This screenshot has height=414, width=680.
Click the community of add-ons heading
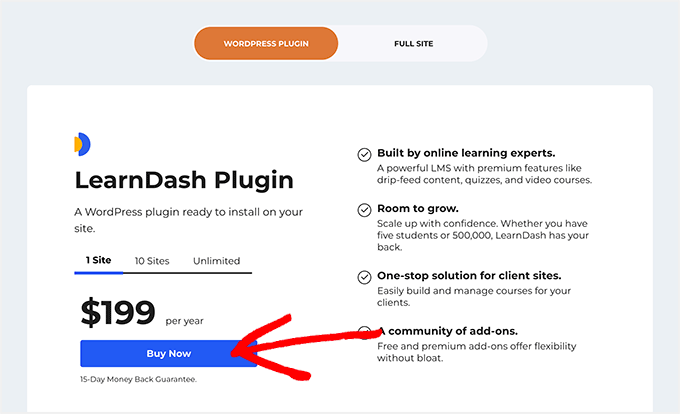point(448,331)
